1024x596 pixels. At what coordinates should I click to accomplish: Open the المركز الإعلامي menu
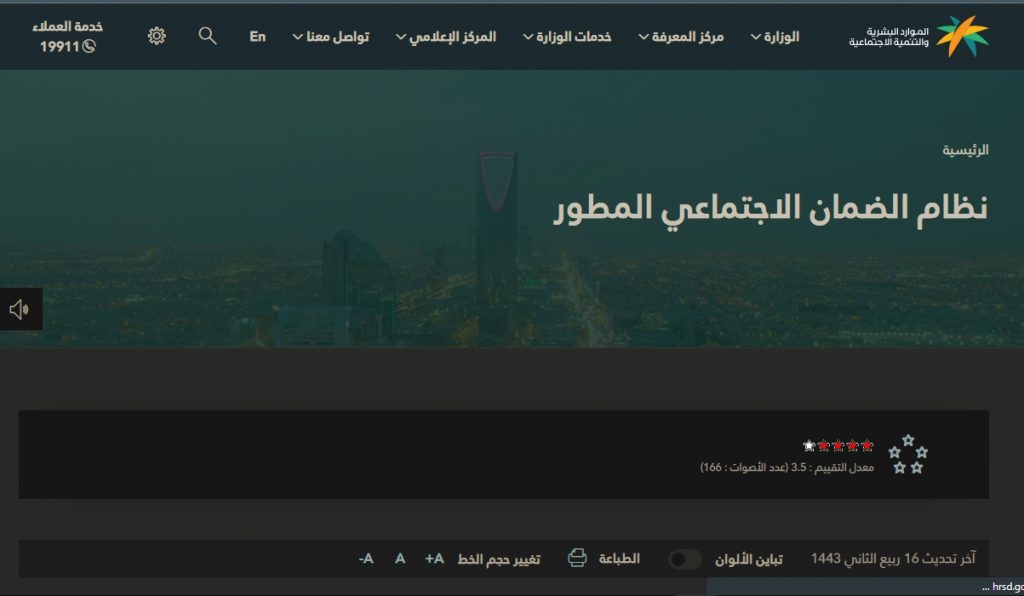tap(446, 37)
